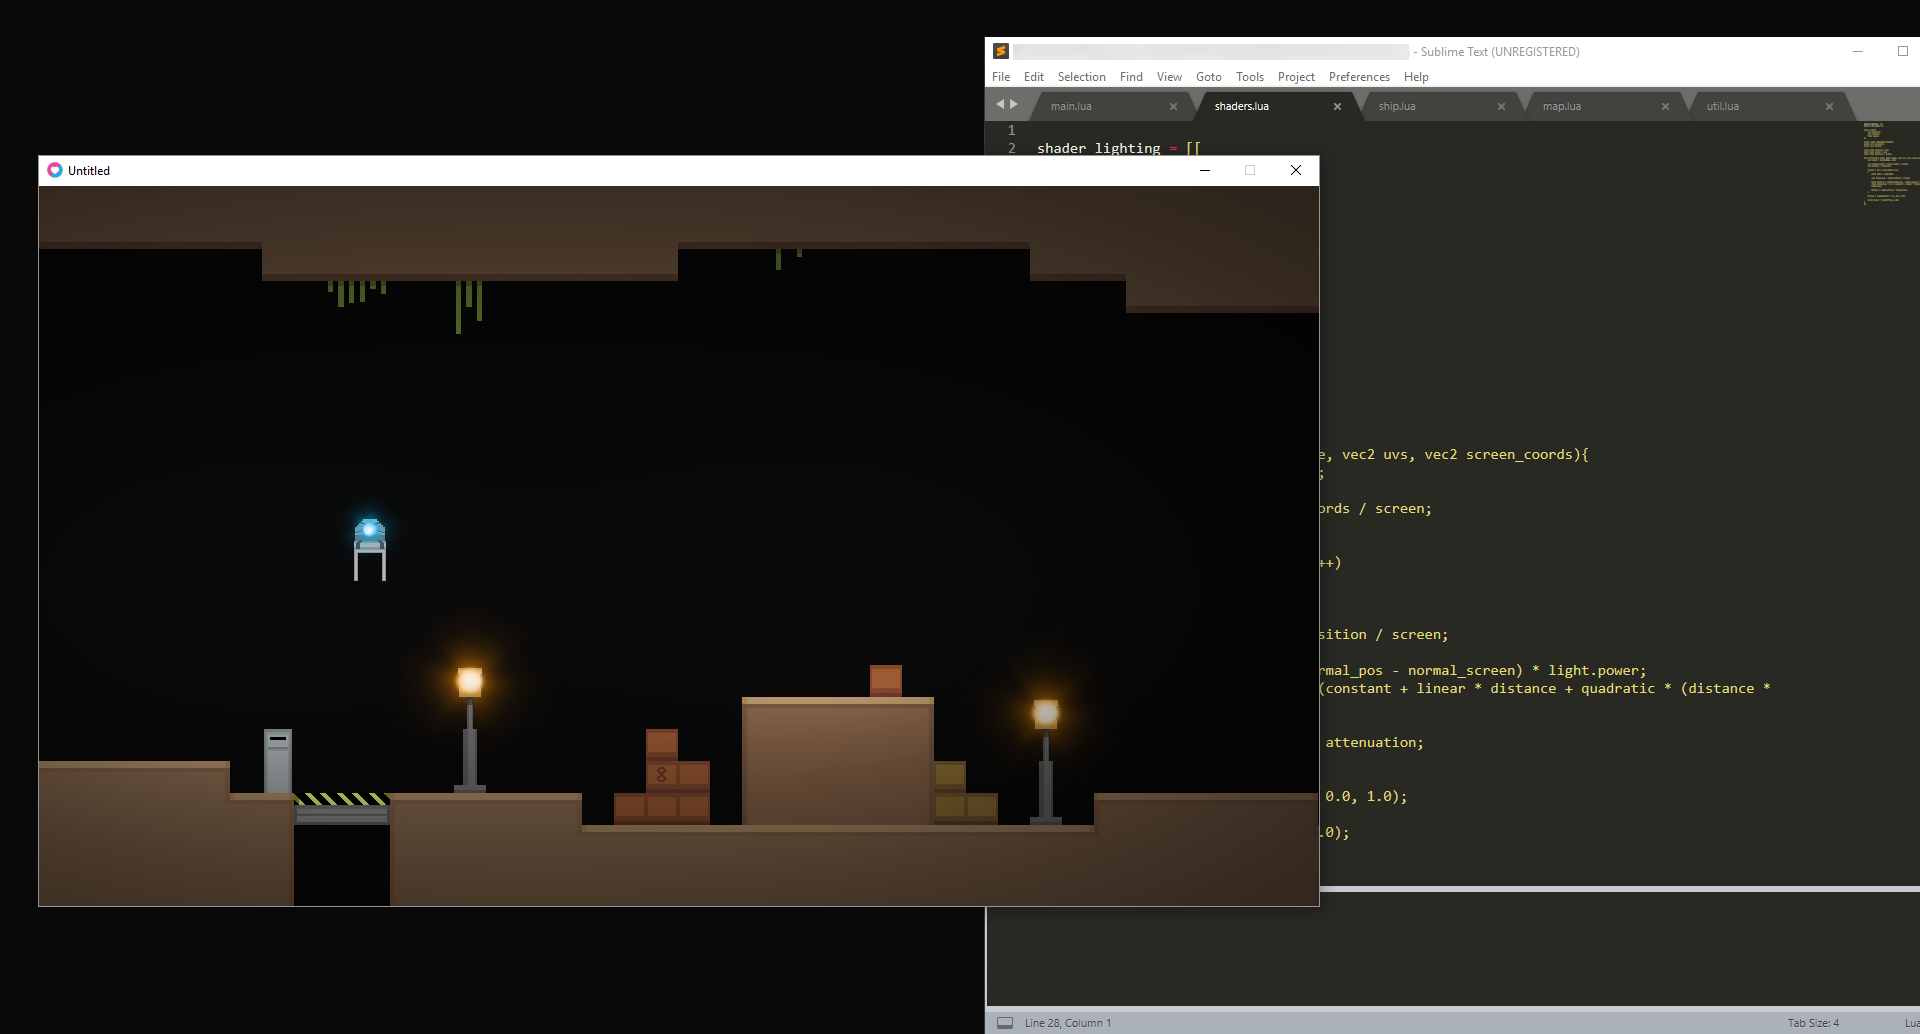Switch to the map.lua tab

[1561, 107]
